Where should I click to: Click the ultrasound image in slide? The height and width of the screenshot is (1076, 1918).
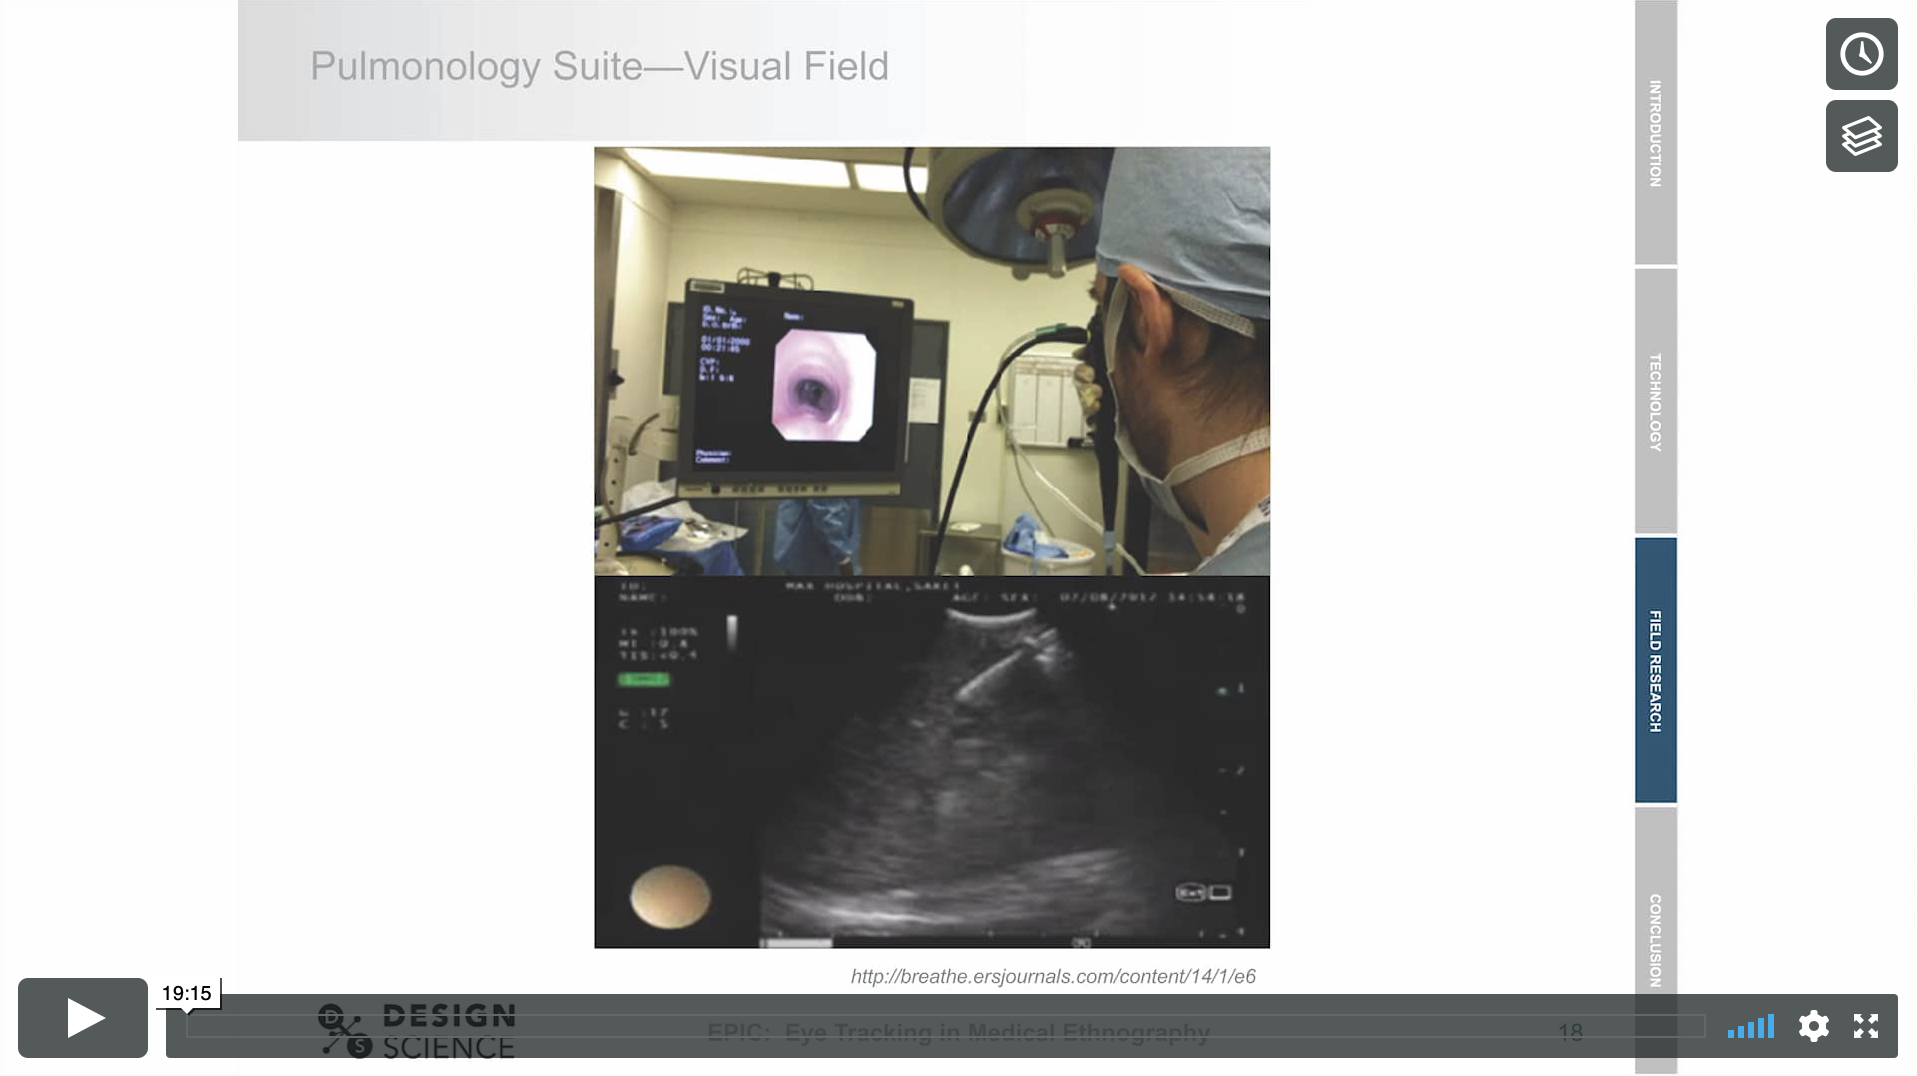(x=932, y=762)
